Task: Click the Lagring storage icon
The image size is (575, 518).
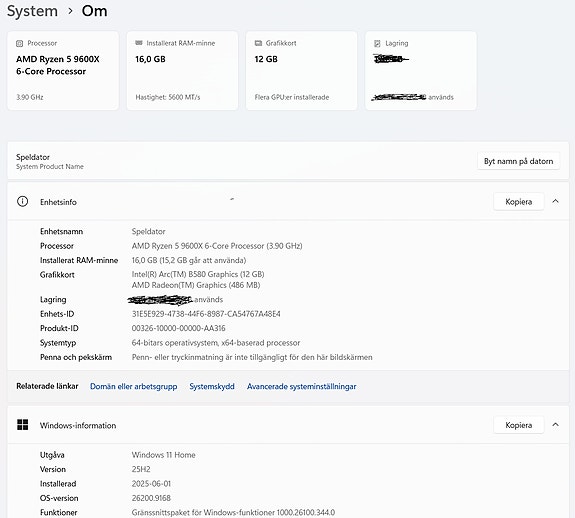Action: click(x=377, y=43)
